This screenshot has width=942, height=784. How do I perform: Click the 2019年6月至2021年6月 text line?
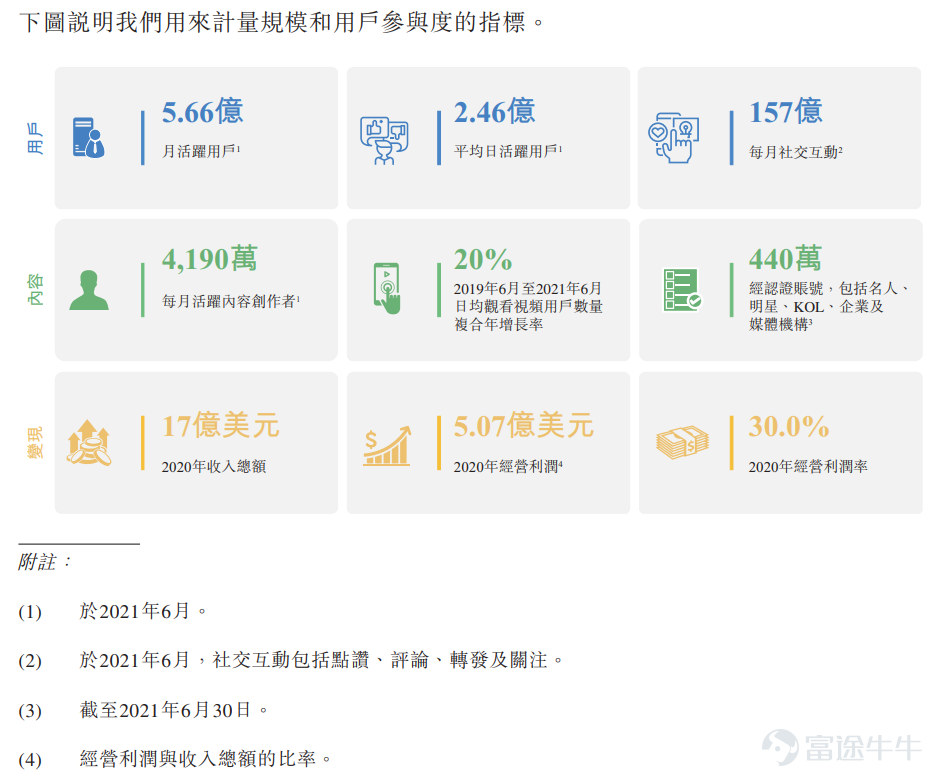click(x=527, y=288)
